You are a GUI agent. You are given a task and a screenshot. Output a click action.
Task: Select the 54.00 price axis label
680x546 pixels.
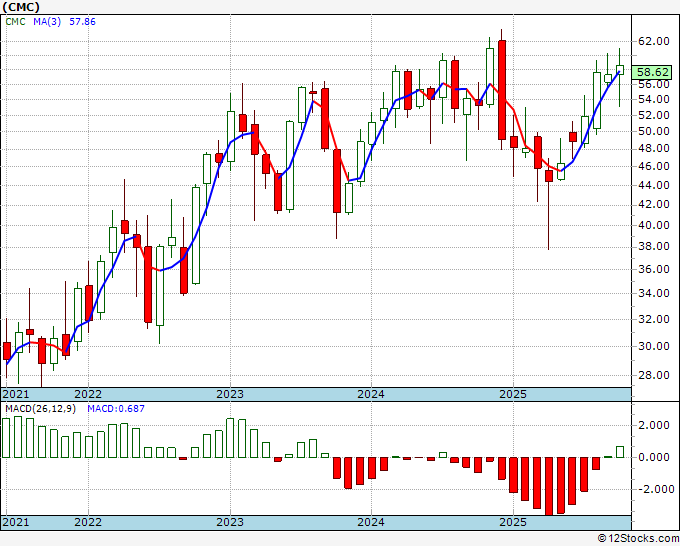(x=654, y=99)
